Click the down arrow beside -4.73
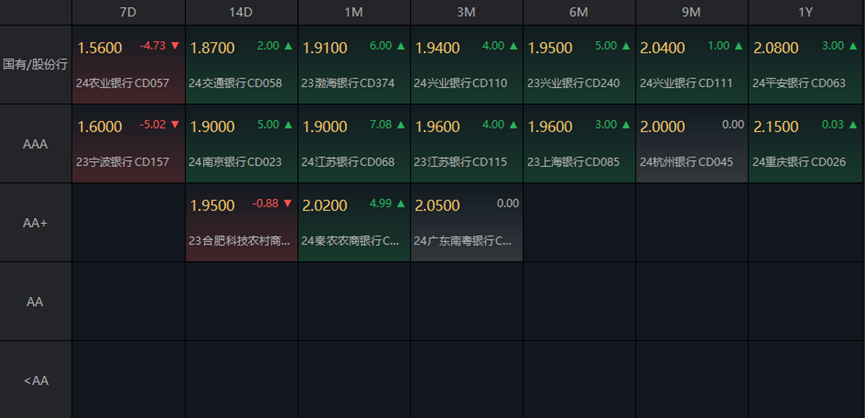This screenshot has height=418, width=865. click(x=175, y=46)
